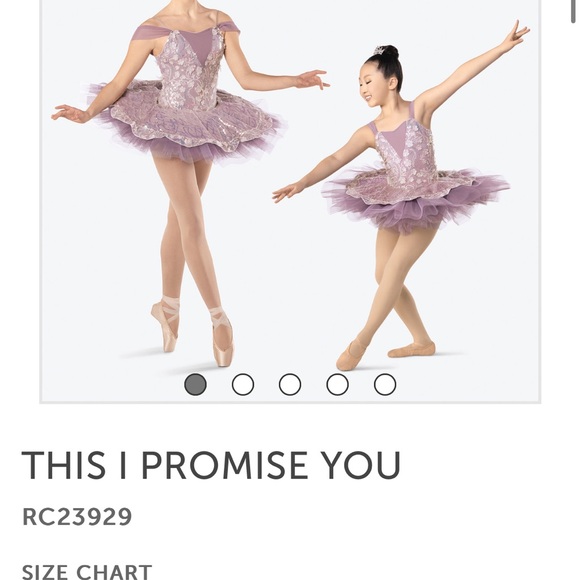This screenshot has height=580, width=580.
Task: Click the adult dancer's outstretched left hand
Action: pos(313,79)
